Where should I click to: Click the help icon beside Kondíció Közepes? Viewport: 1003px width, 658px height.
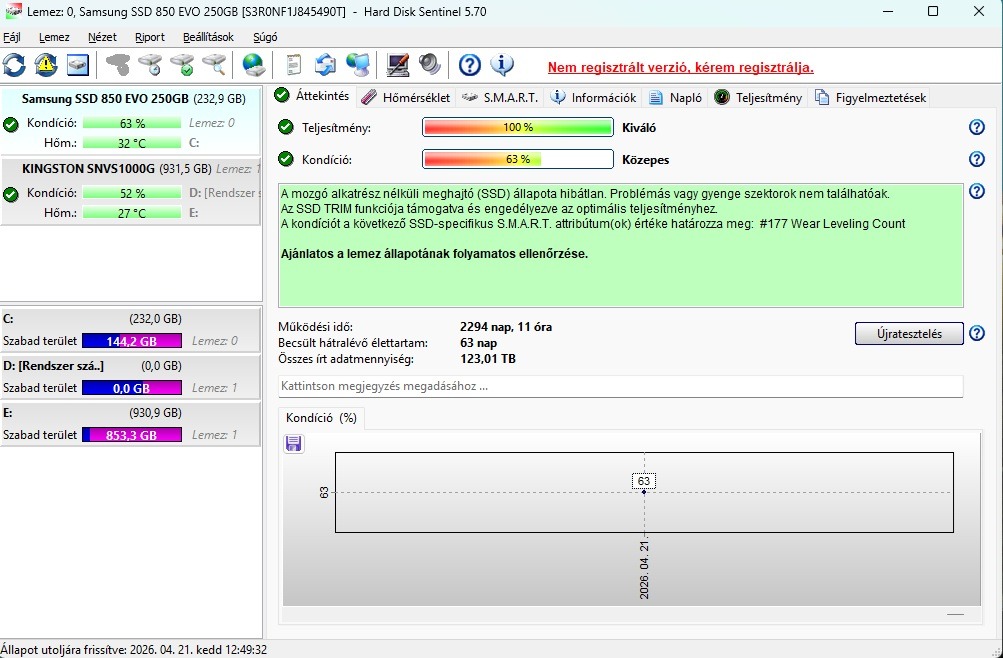click(977, 159)
